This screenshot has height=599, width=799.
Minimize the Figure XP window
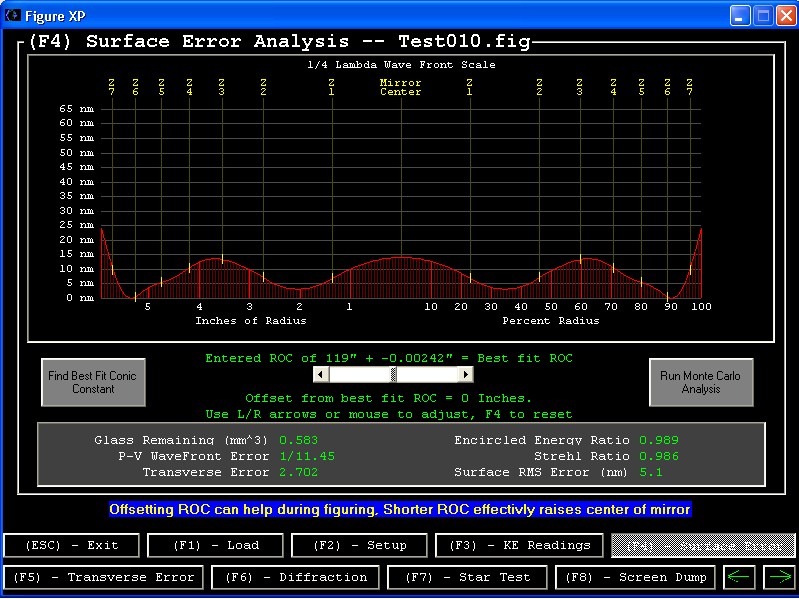739,16
